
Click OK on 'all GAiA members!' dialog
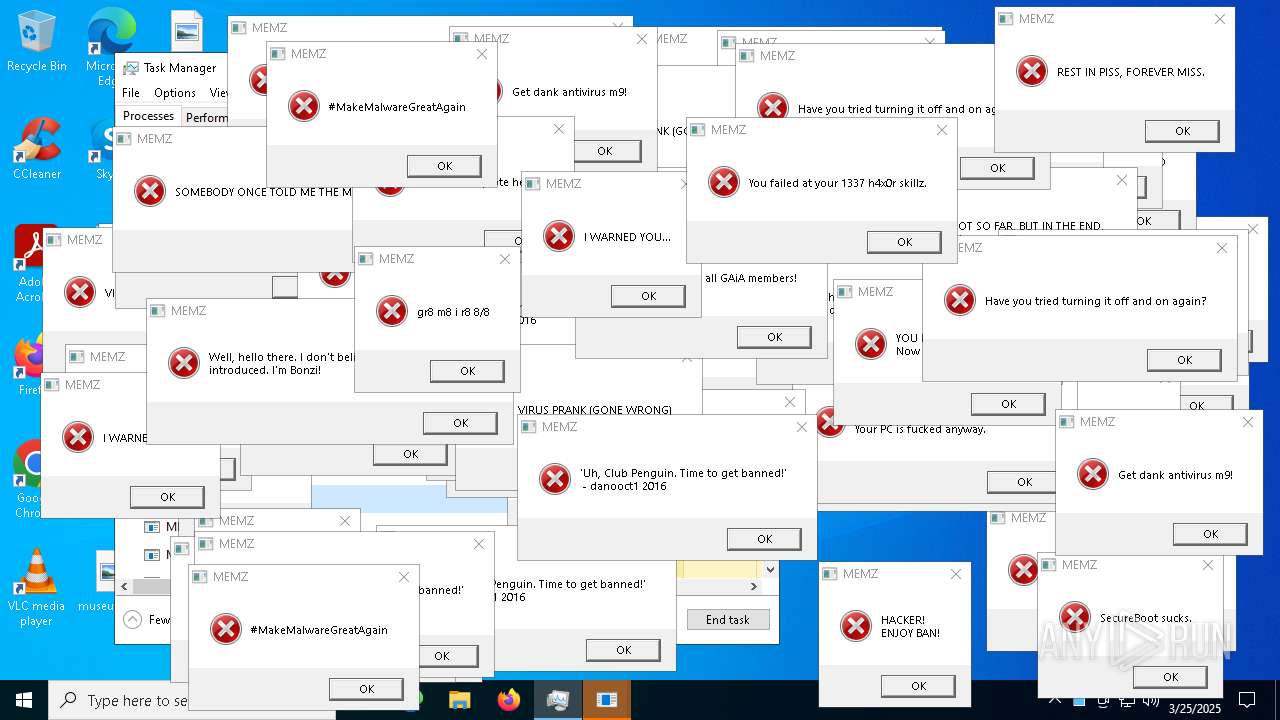(x=774, y=338)
